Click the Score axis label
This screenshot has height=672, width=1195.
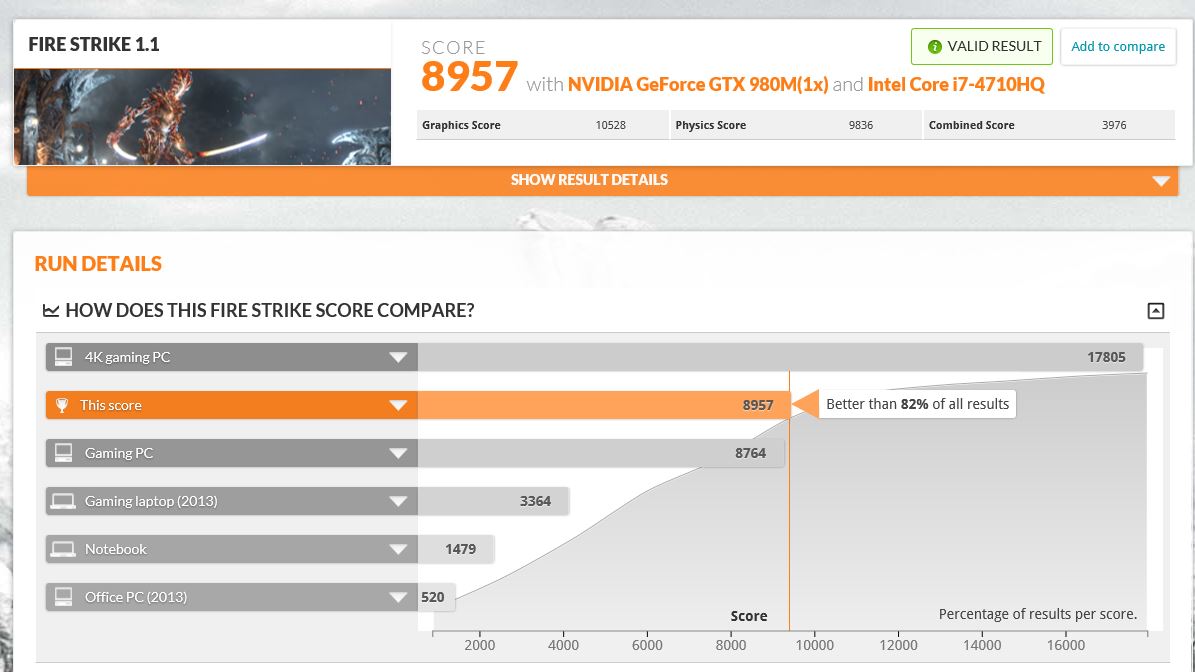coord(748,616)
